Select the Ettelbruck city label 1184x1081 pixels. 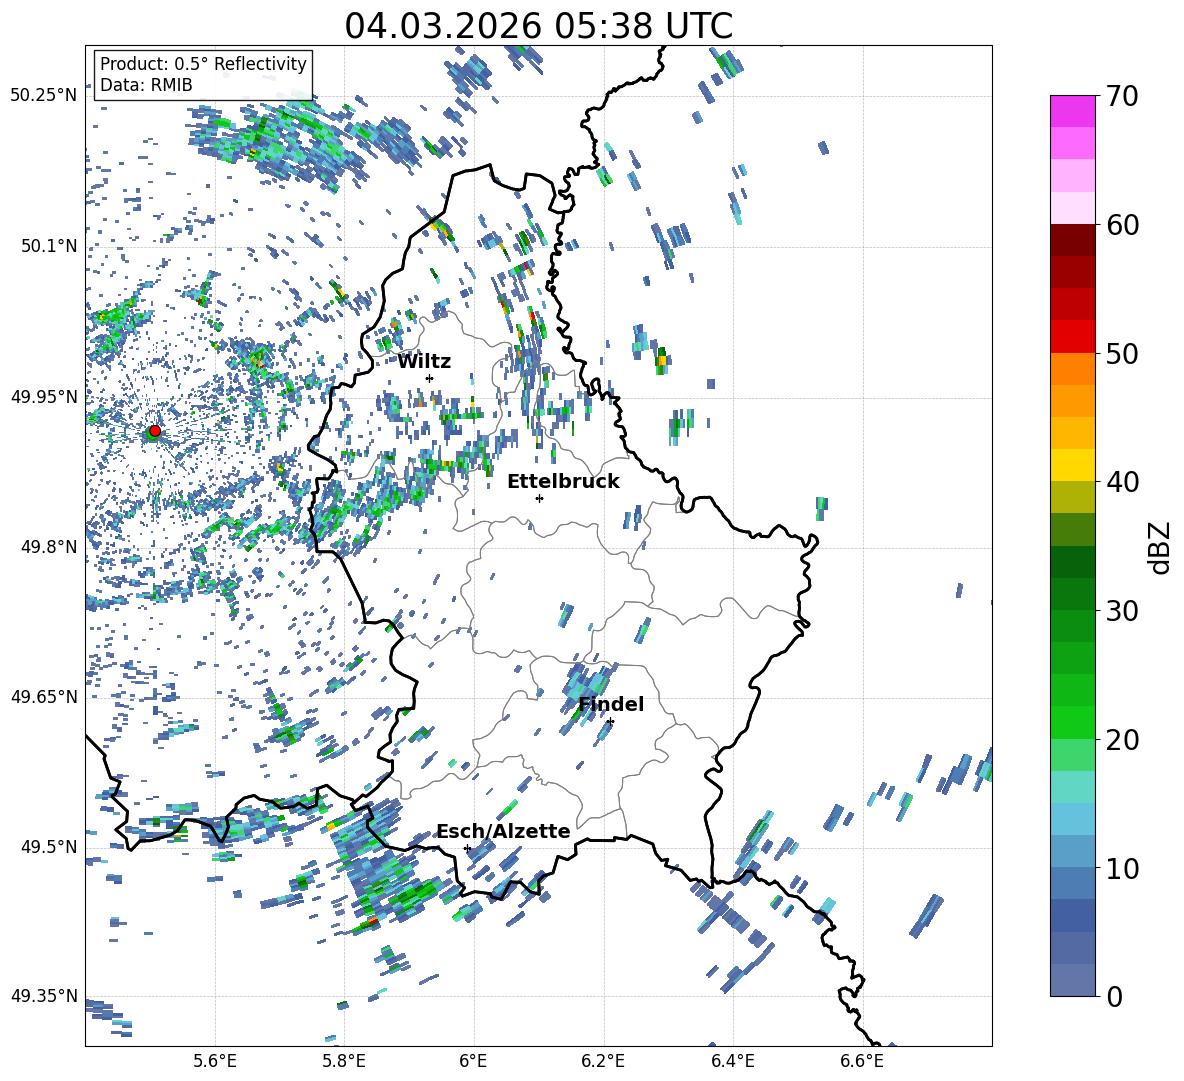pyautogui.click(x=563, y=481)
